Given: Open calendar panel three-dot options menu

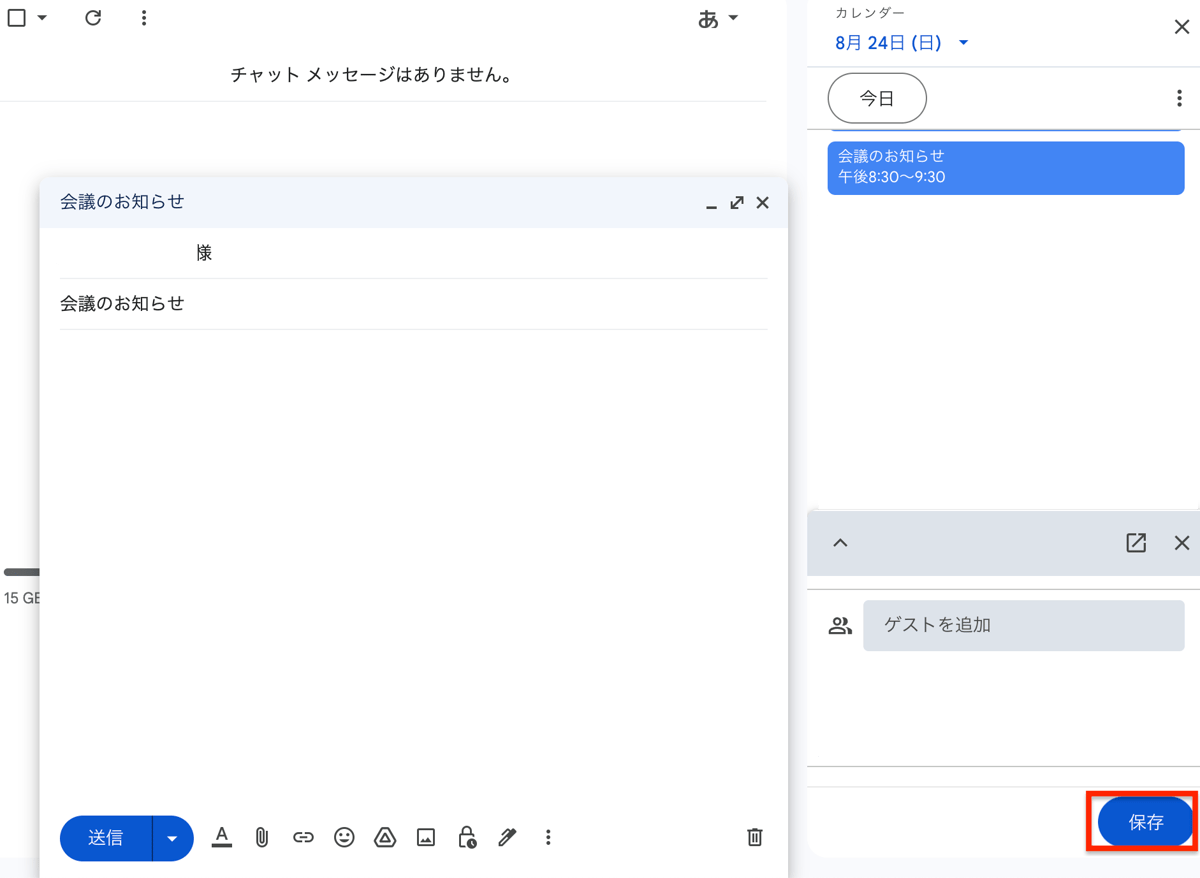Looking at the screenshot, I should [x=1179, y=98].
